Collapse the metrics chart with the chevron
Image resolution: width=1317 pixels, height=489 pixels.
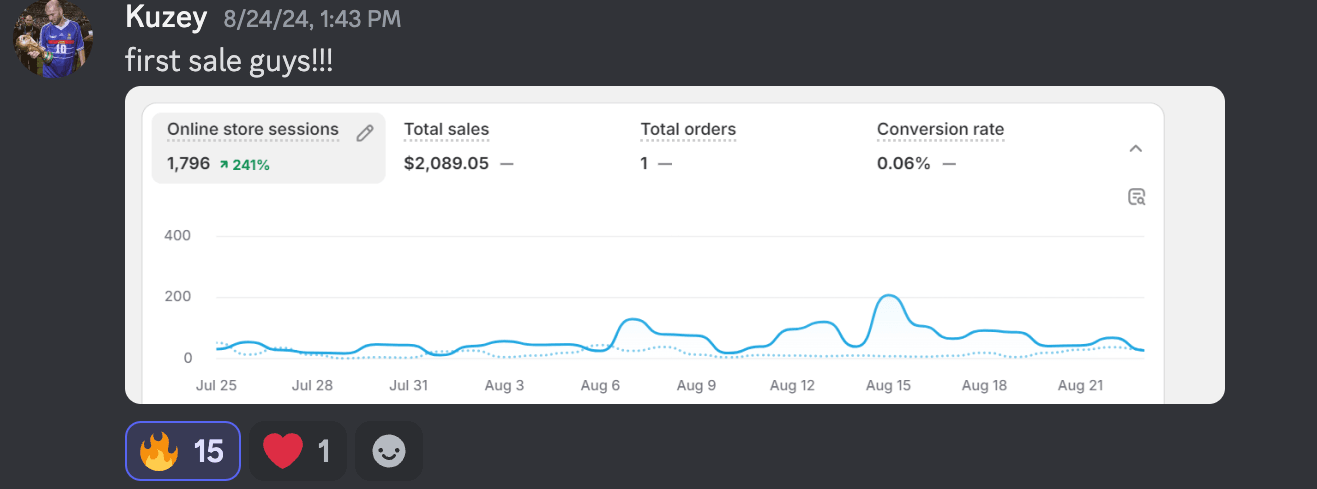pos(1136,148)
